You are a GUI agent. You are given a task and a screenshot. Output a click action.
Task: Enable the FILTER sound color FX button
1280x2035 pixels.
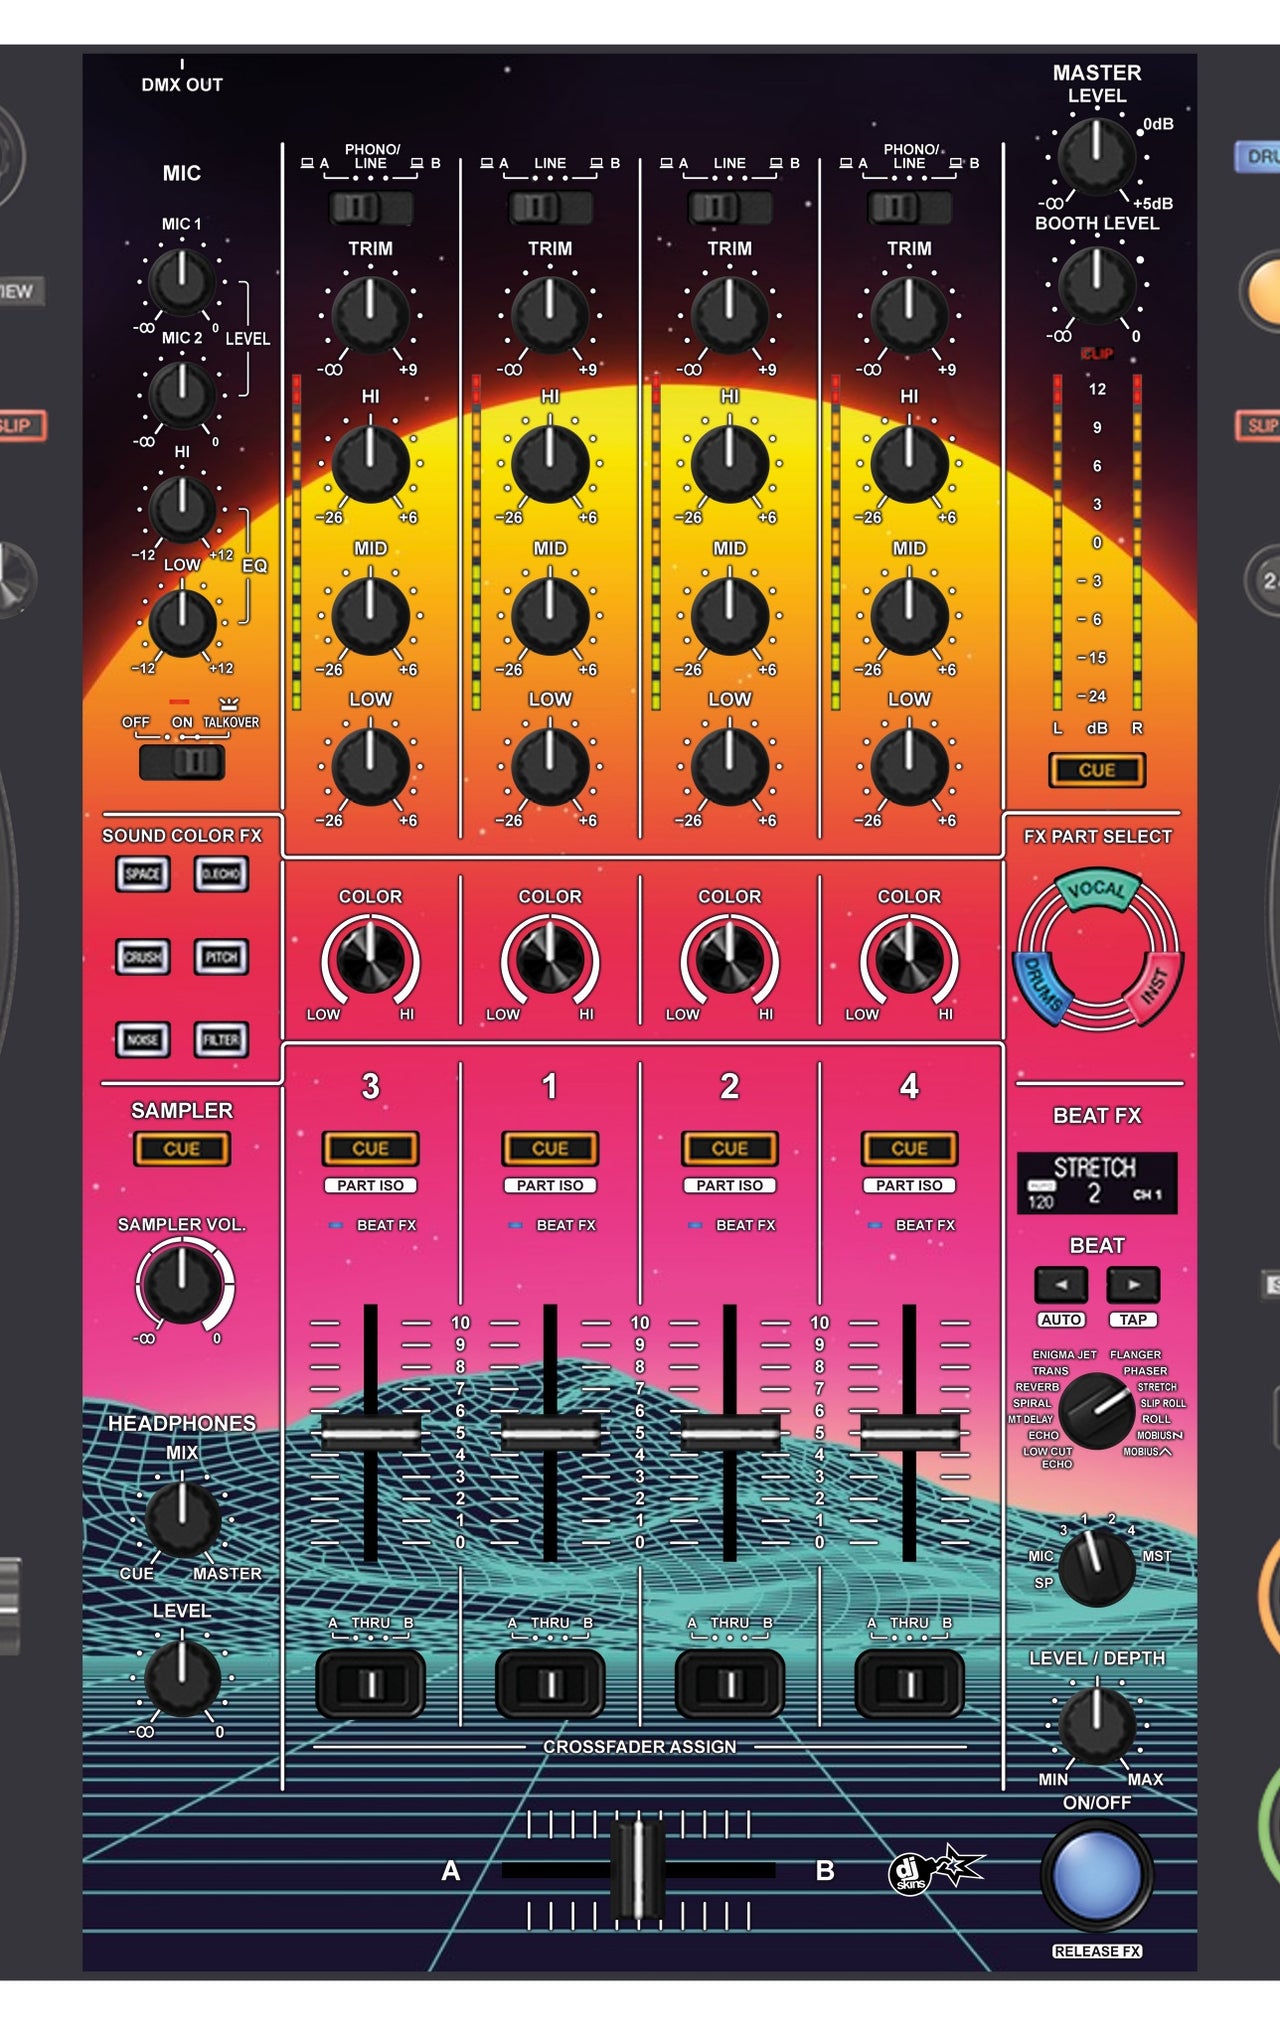click(221, 1040)
